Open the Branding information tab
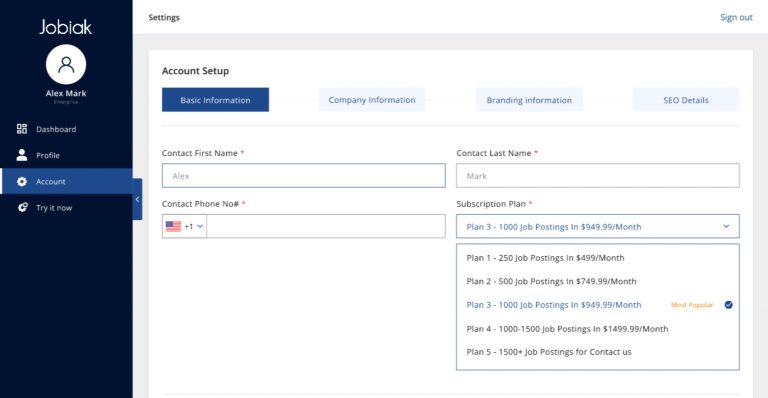Screen dimensions: 768x398 (x=529, y=100)
